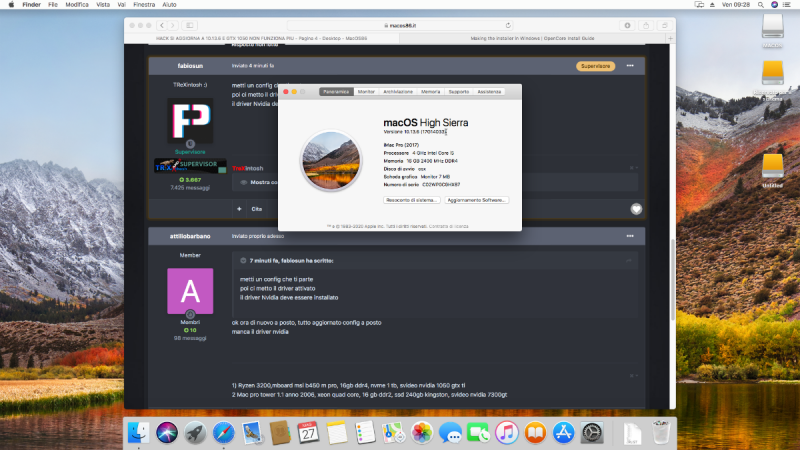Switch to the Monitor tab
This screenshot has height=450, width=800.
point(366,92)
